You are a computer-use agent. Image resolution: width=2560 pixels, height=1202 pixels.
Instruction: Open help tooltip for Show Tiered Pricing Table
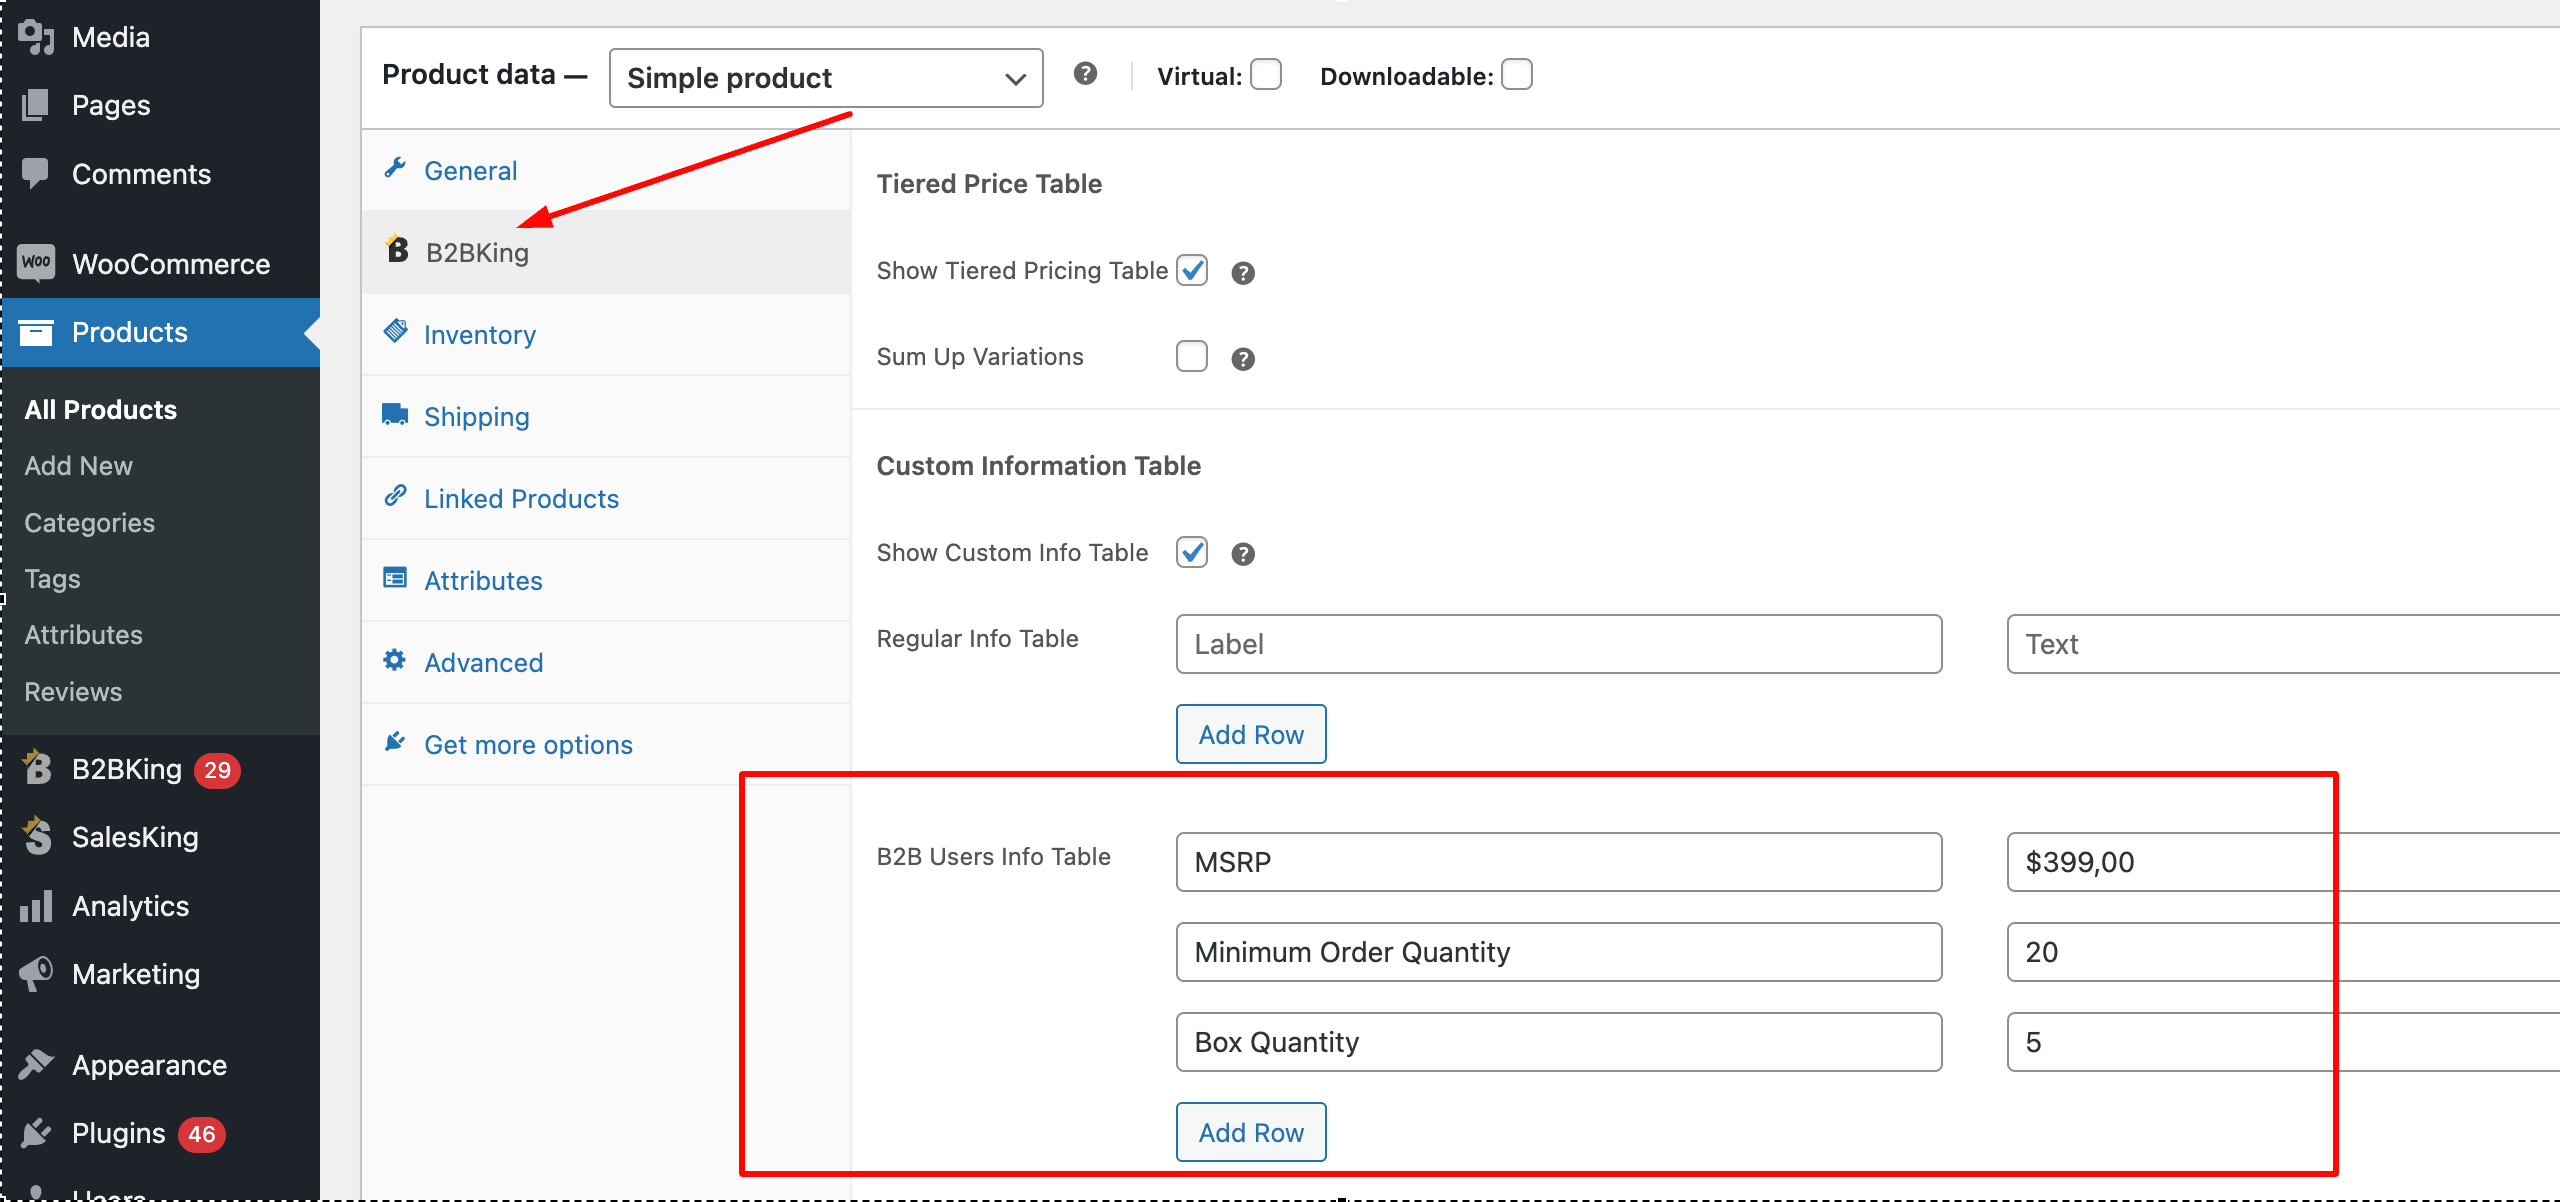[1243, 273]
